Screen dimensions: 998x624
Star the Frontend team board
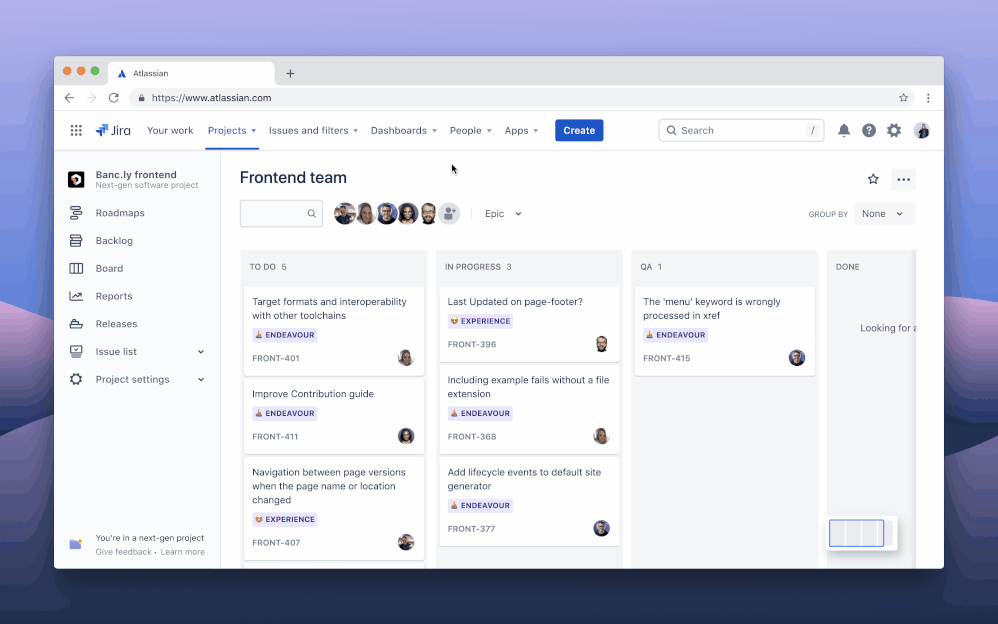tap(873, 179)
